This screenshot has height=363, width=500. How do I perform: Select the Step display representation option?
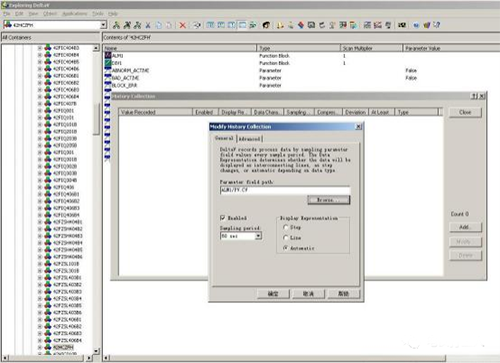286,227
